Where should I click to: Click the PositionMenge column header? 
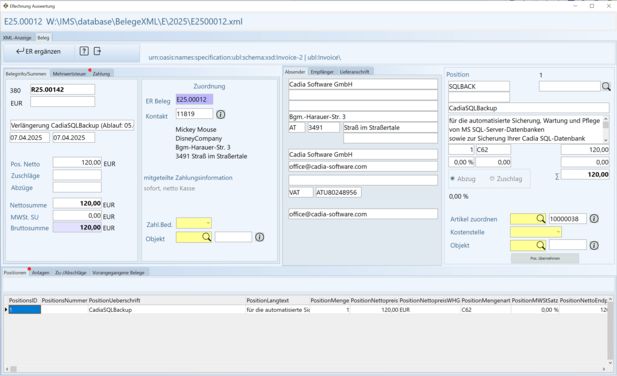pos(330,300)
